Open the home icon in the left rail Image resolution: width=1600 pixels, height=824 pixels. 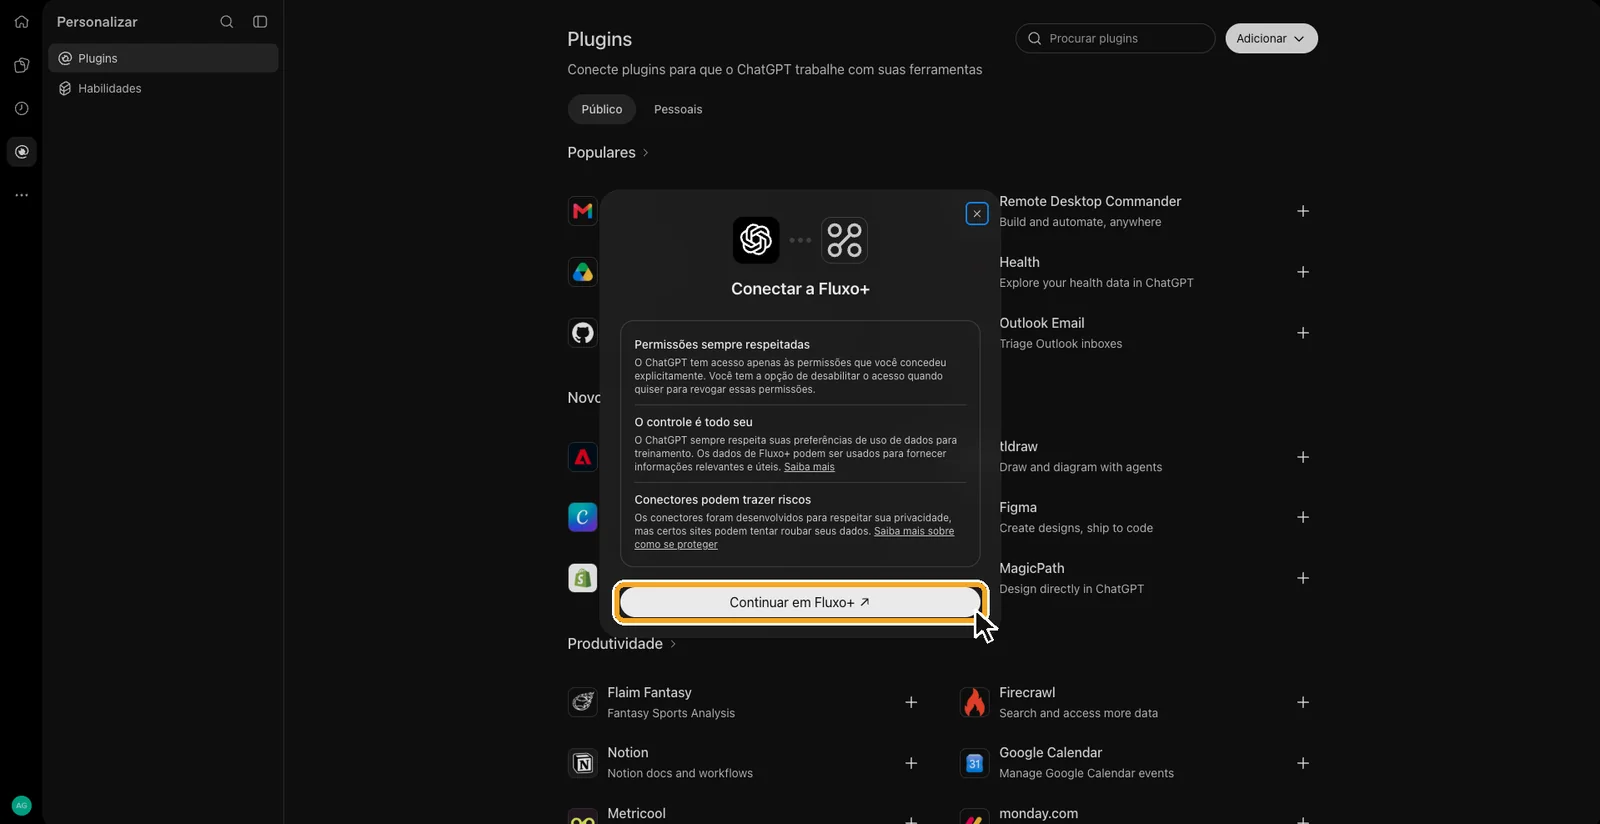click(21, 22)
